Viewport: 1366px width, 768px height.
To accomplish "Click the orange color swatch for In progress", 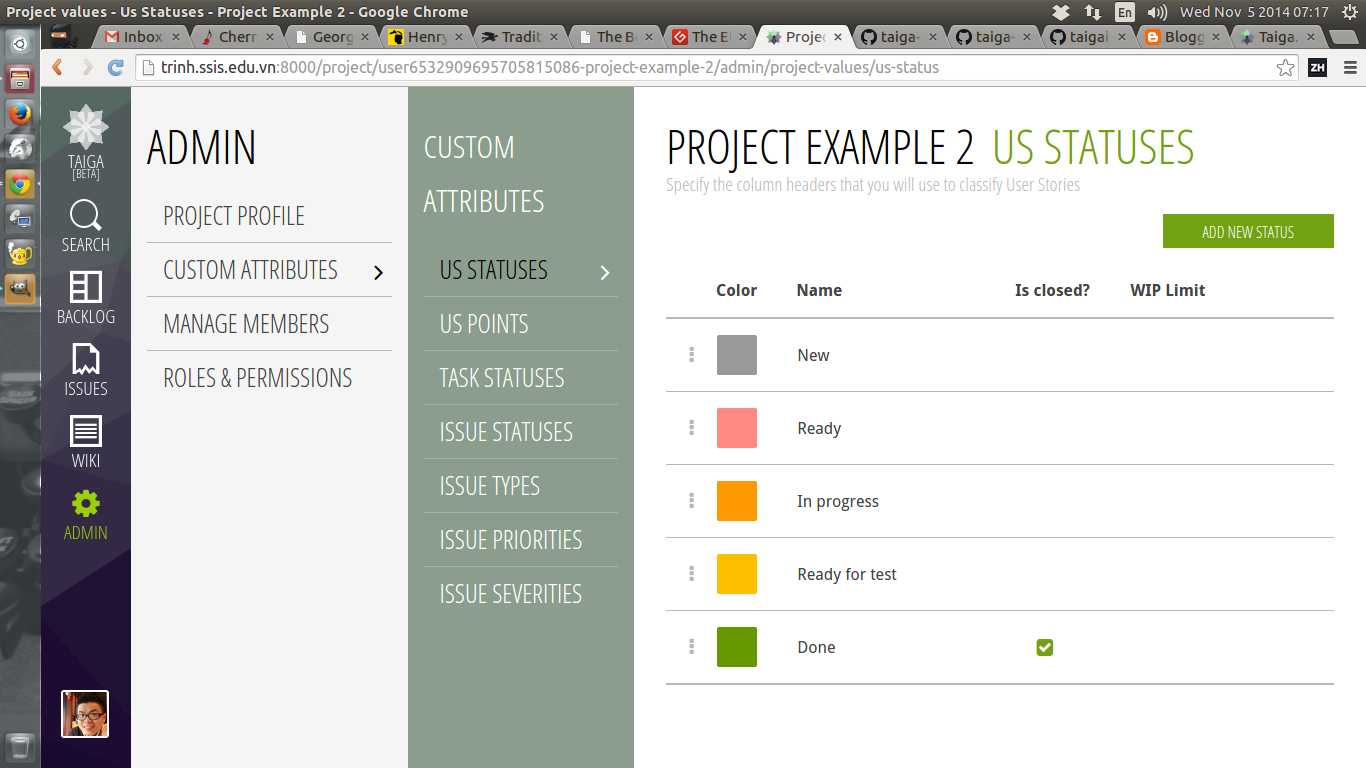I will coord(736,501).
